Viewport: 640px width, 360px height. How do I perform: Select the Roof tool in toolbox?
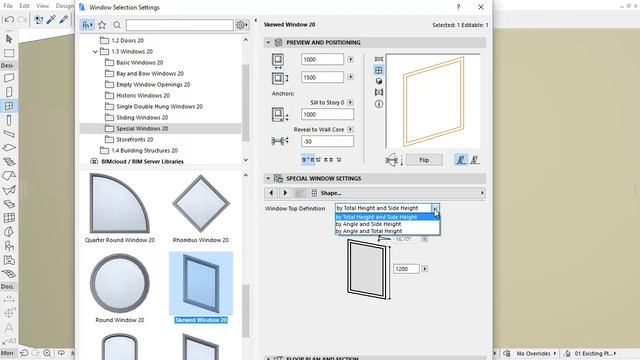[9, 176]
